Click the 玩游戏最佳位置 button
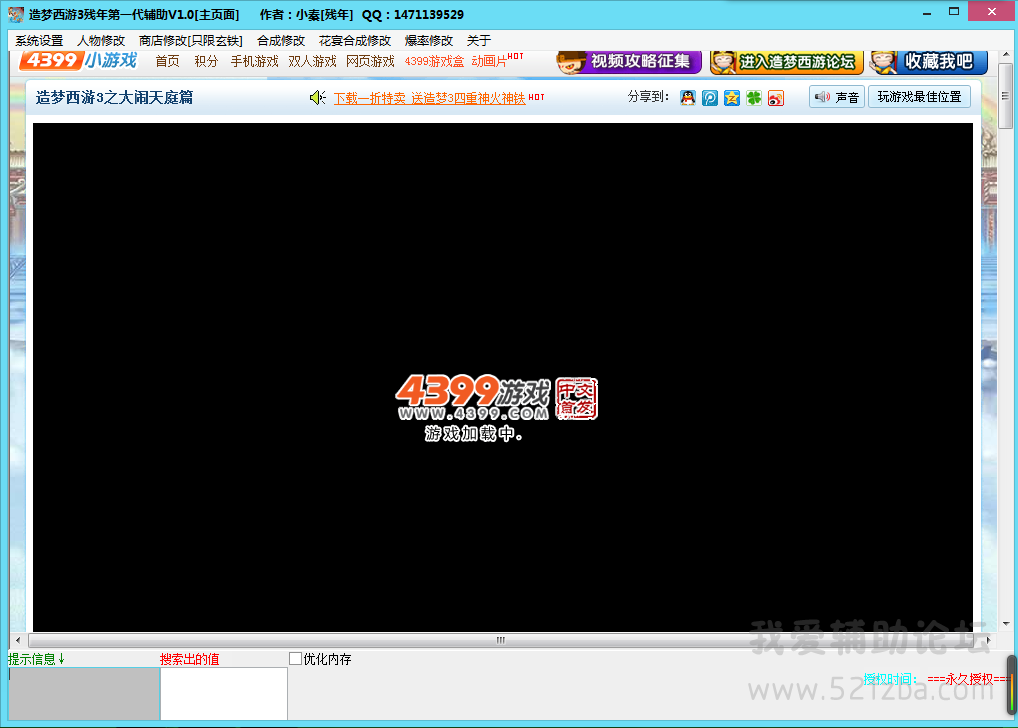 919,97
